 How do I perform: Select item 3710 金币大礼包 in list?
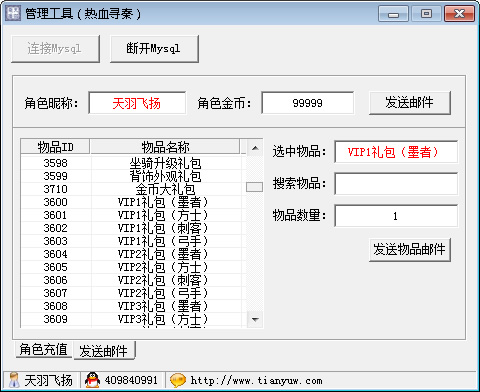click(x=133, y=189)
